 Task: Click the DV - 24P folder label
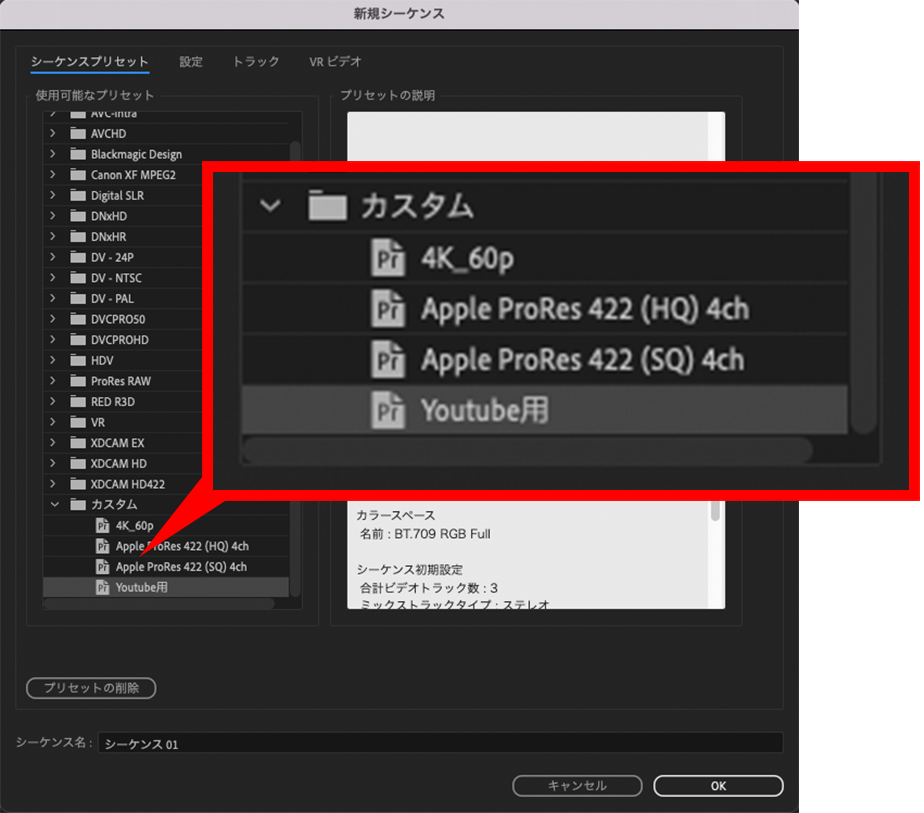point(113,257)
